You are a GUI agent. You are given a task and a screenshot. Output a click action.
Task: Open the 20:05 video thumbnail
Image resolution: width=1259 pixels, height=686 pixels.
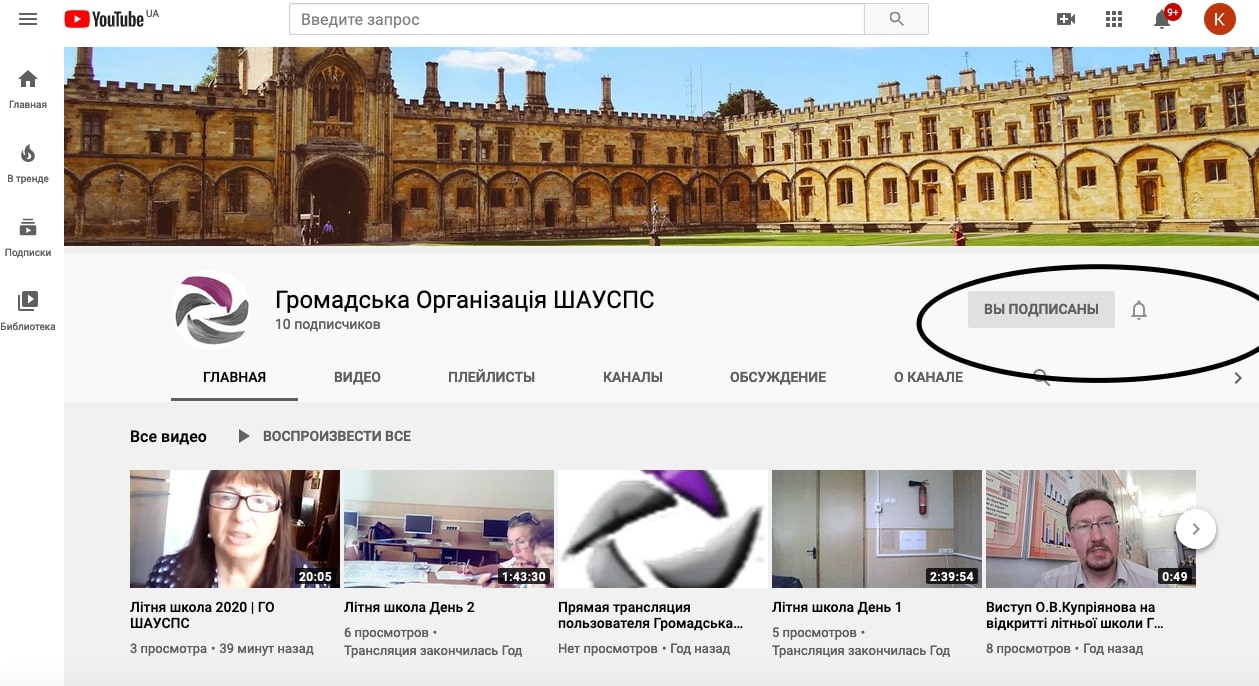click(235, 528)
